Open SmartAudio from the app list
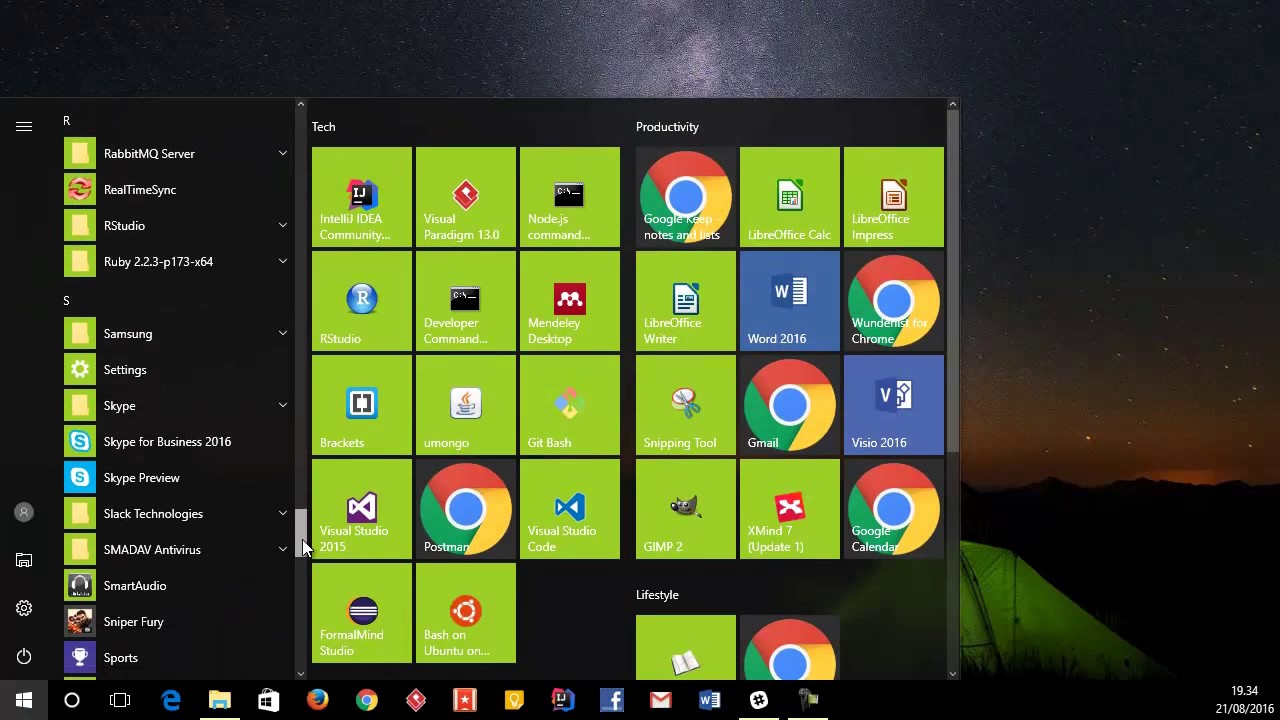The width and height of the screenshot is (1280, 720). click(177, 585)
